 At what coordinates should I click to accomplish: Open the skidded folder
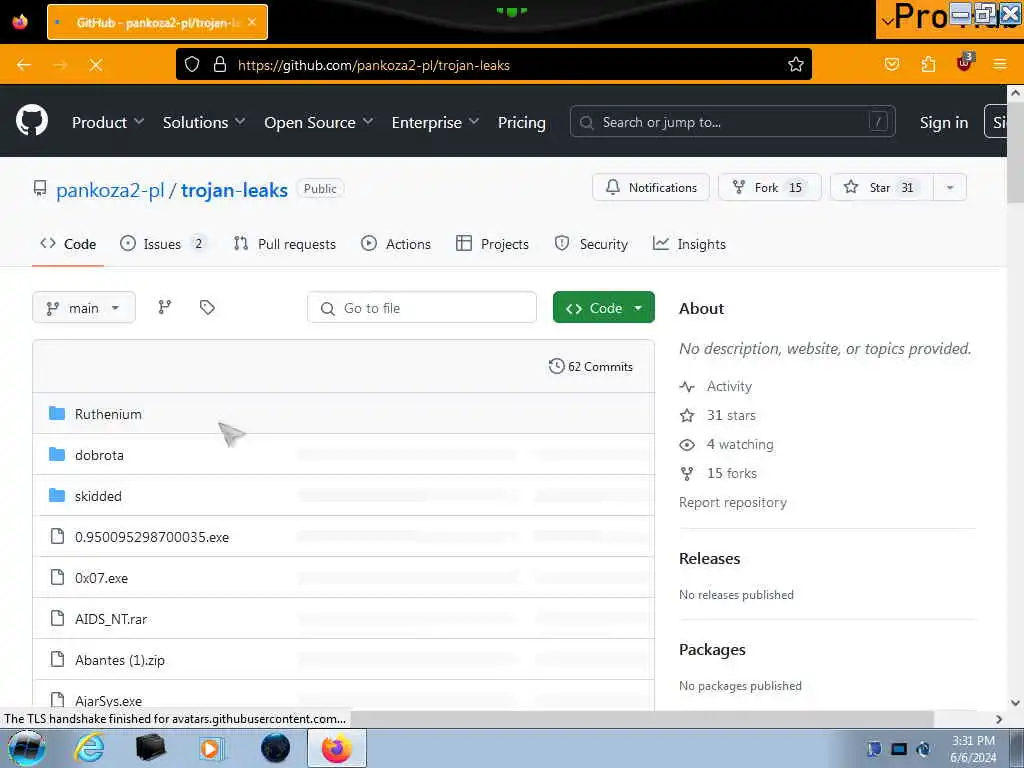click(98, 496)
